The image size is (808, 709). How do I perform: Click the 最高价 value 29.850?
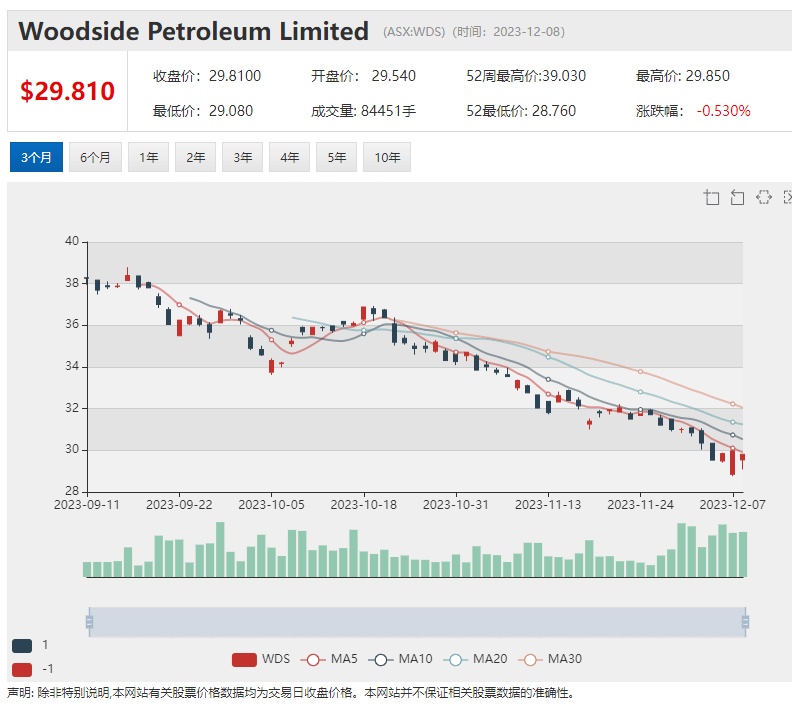[708, 76]
